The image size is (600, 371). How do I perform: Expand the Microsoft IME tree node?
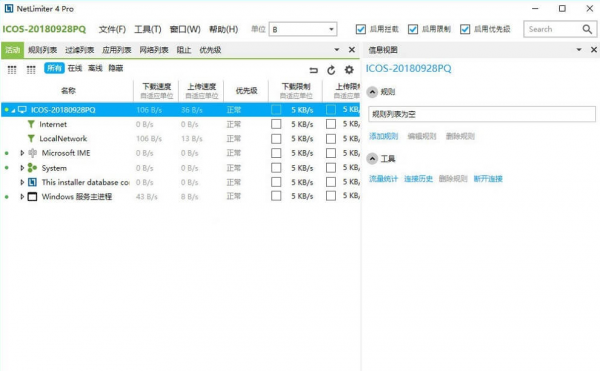click(x=22, y=153)
